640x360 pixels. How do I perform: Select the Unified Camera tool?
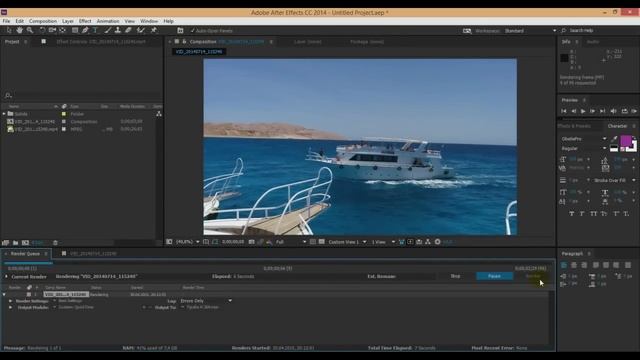[x=52, y=30]
